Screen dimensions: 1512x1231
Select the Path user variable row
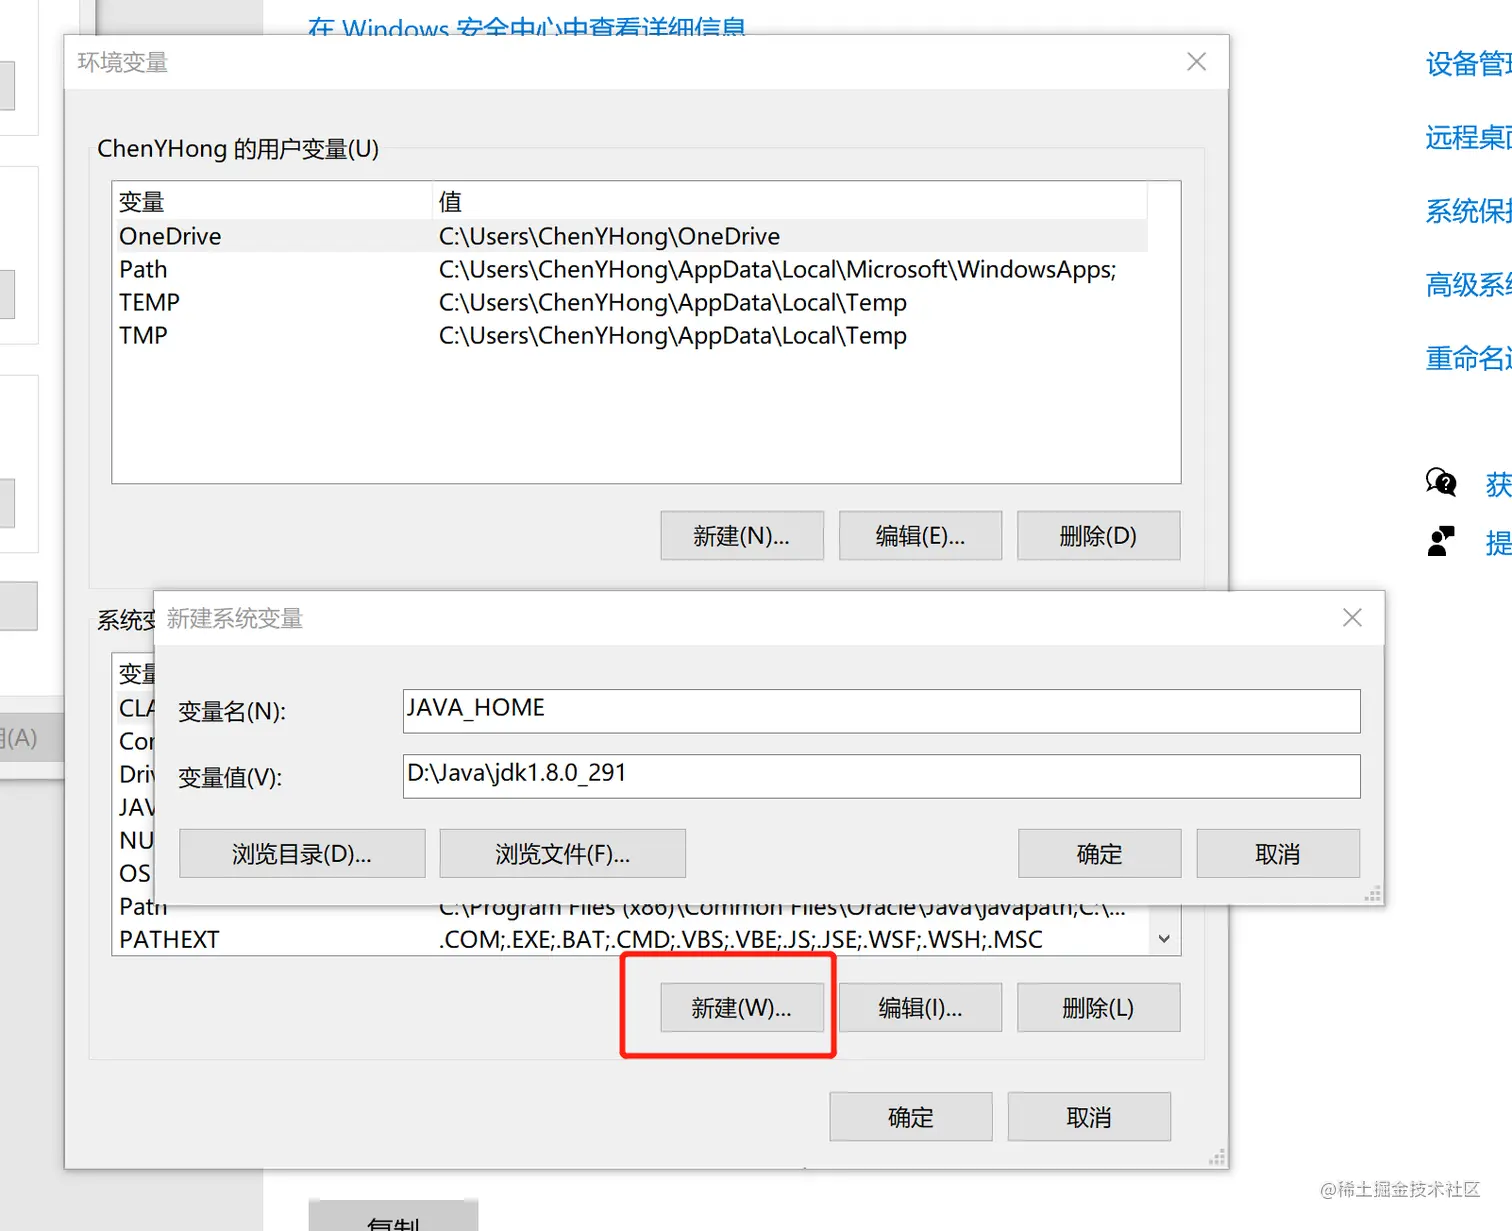632,269
